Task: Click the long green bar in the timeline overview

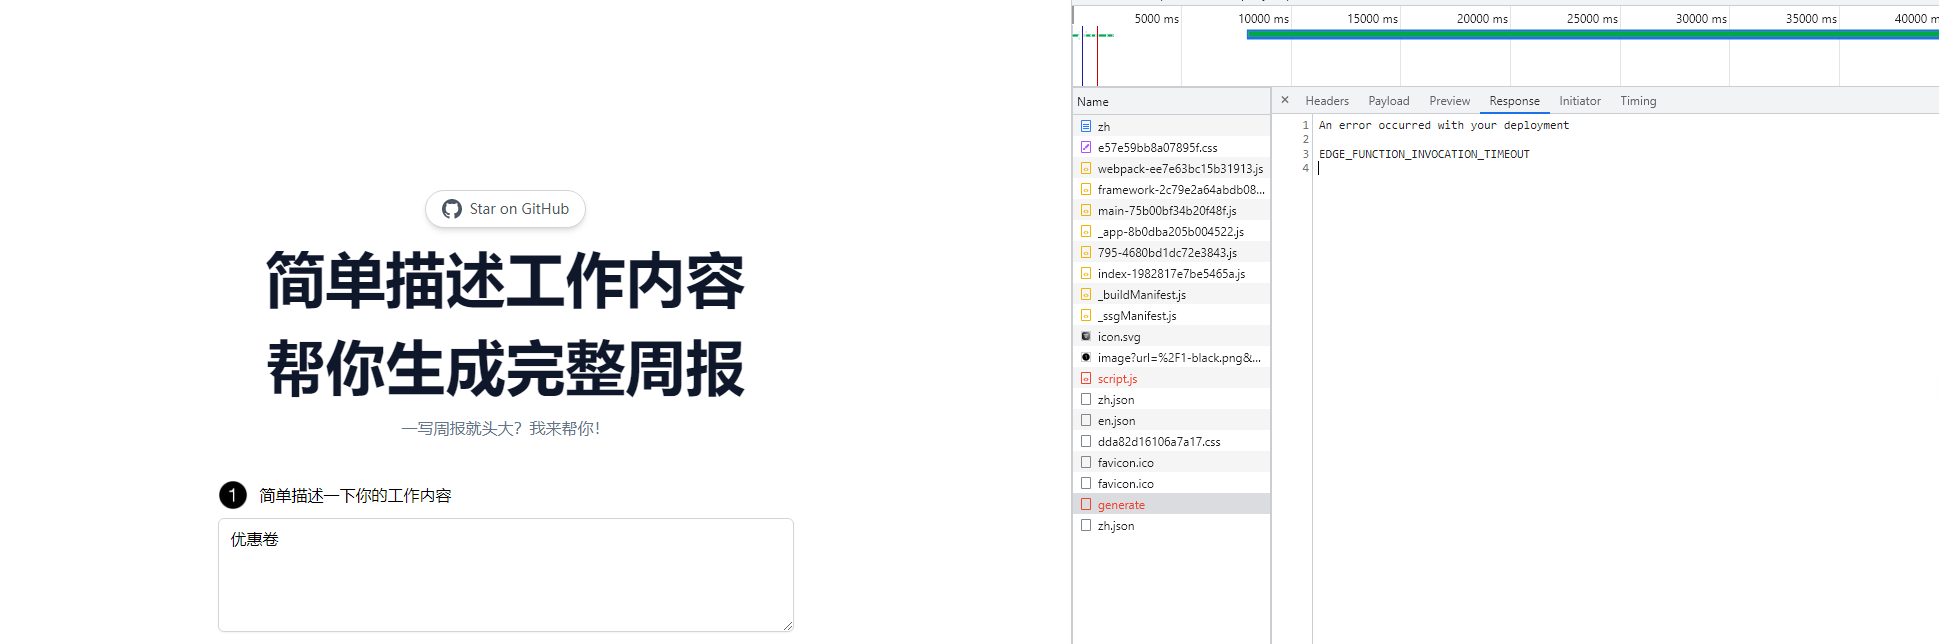Action: click(x=1593, y=35)
